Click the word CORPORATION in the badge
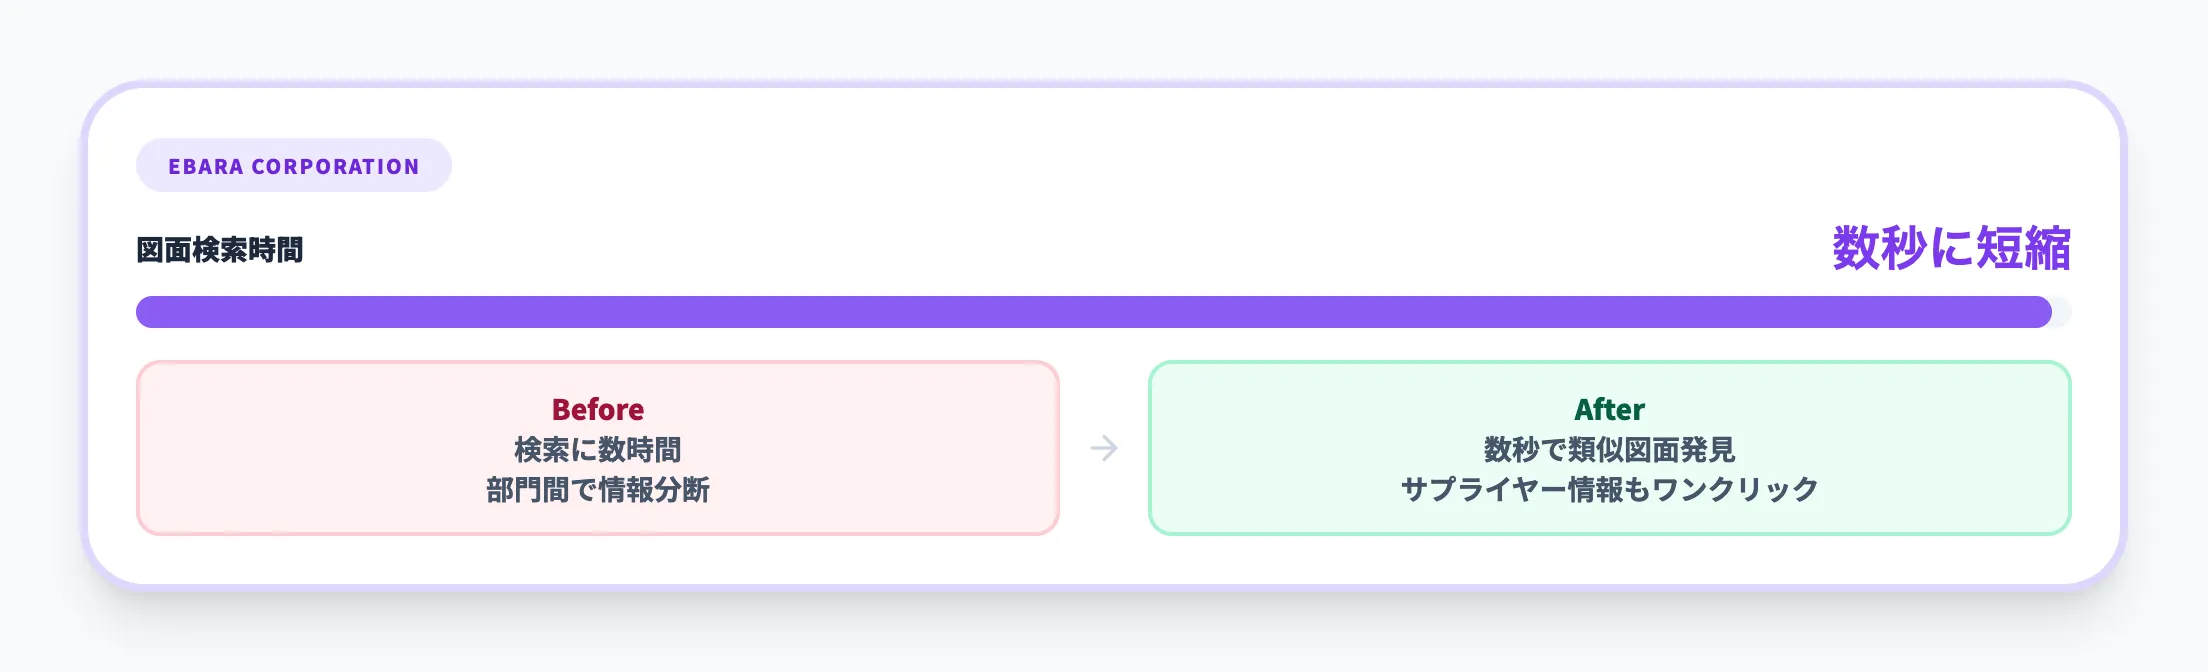 pos(335,167)
